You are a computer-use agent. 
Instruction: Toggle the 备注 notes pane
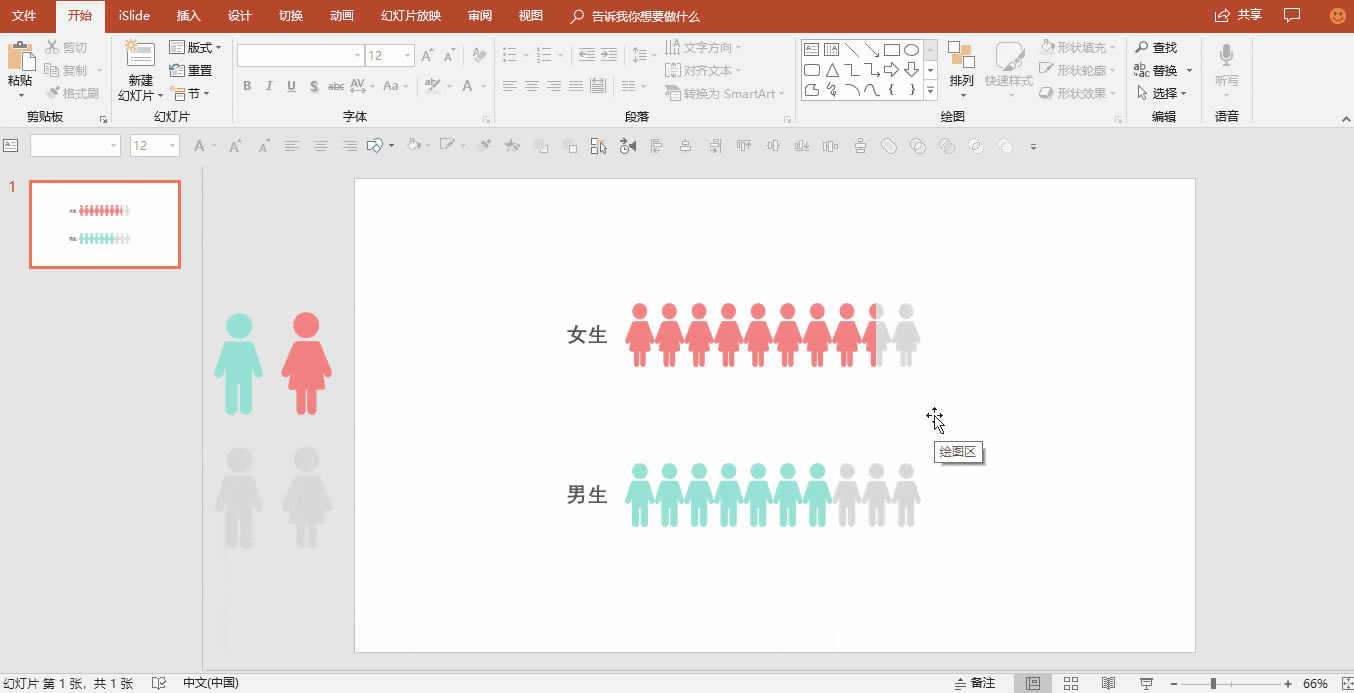pyautogui.click(x=975, y=683)
